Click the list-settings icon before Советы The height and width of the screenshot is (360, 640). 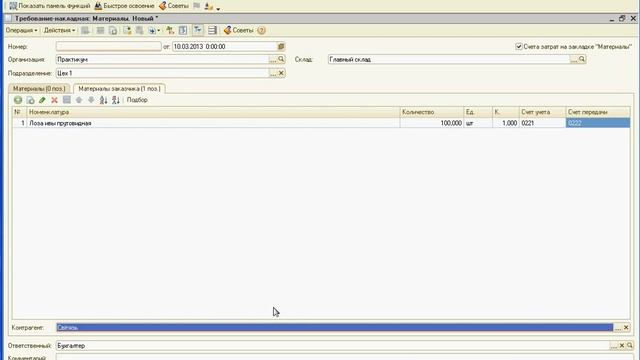(x=212, y=31)
